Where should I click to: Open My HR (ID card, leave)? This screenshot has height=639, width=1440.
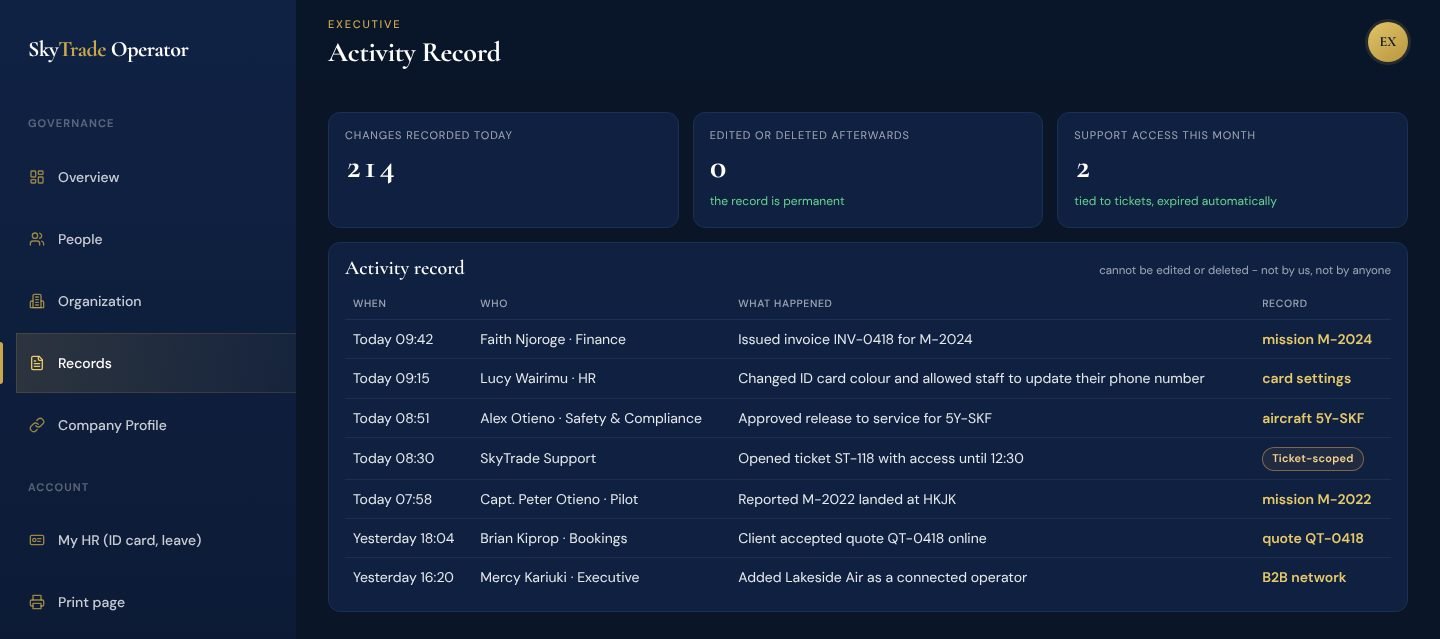point(156,540)
